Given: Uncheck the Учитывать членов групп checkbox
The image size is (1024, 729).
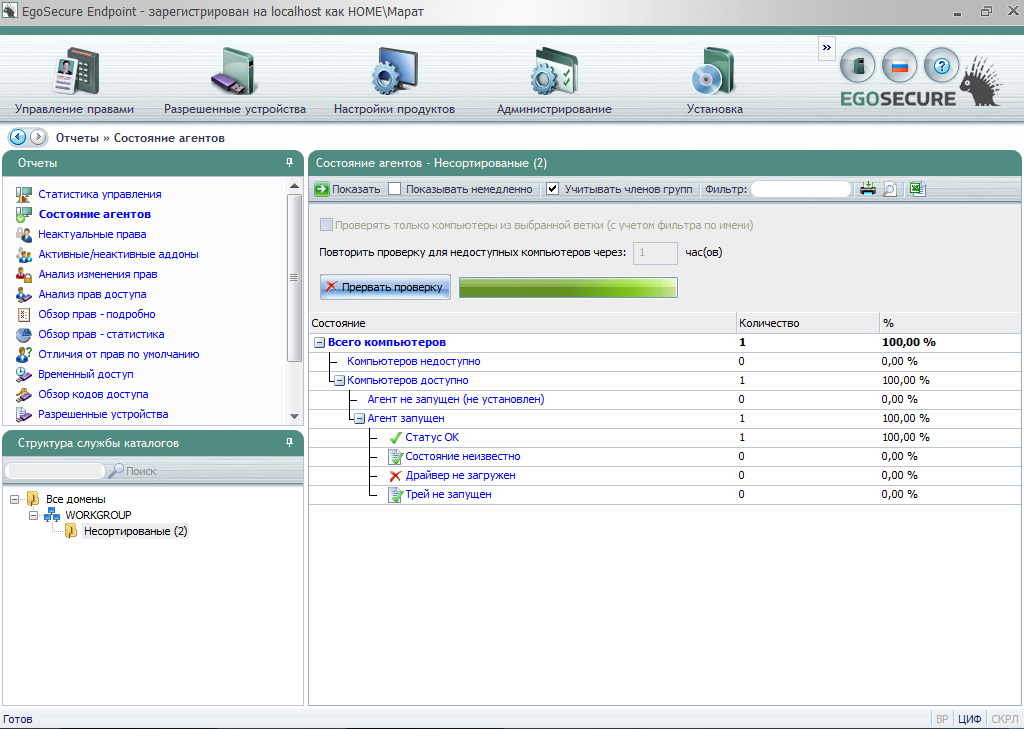Looking at the screenshot, I should (x=552, y=189).
